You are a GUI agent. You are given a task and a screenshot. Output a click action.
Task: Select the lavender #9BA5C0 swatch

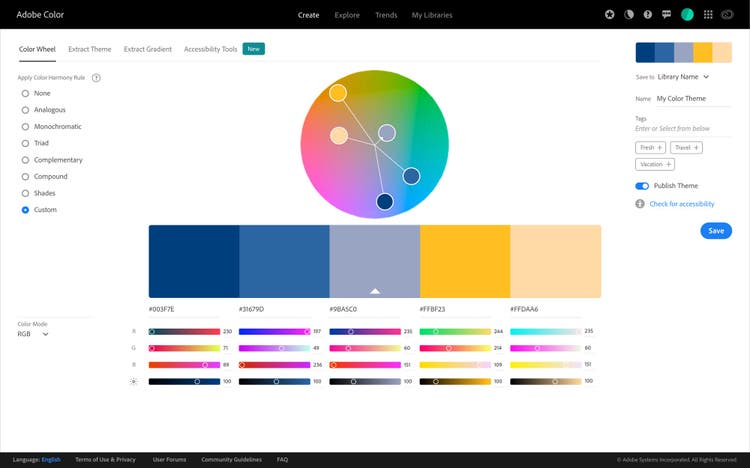click(375, 261)
